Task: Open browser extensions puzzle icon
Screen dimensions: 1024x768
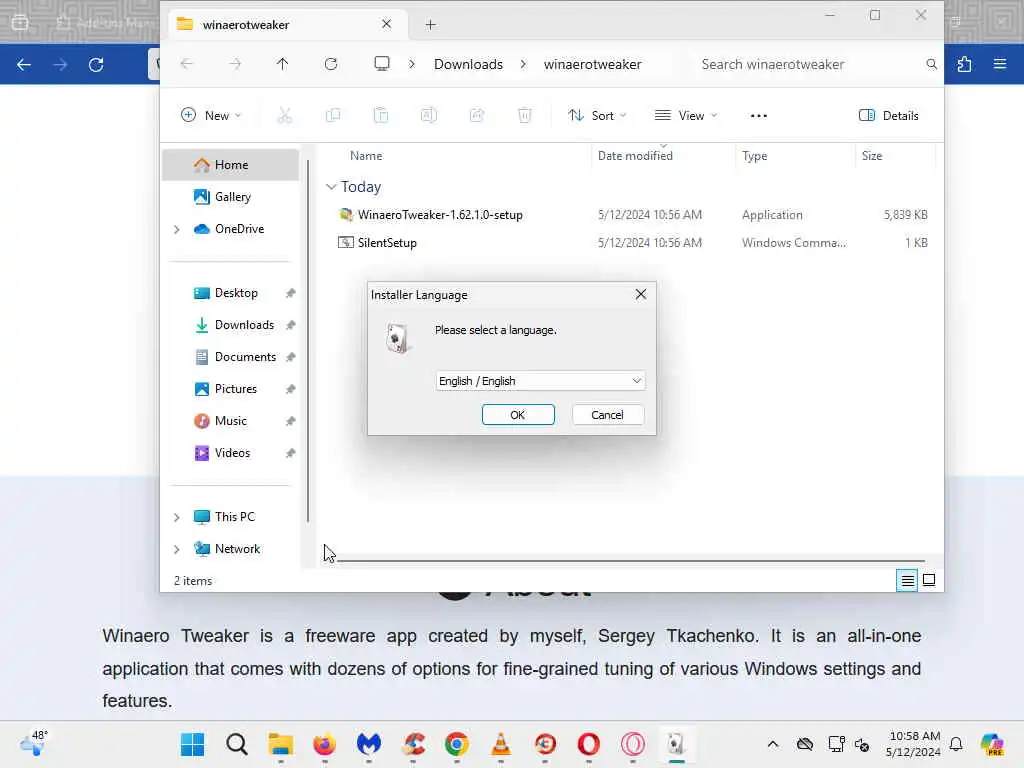Action: tap(965, 64)
